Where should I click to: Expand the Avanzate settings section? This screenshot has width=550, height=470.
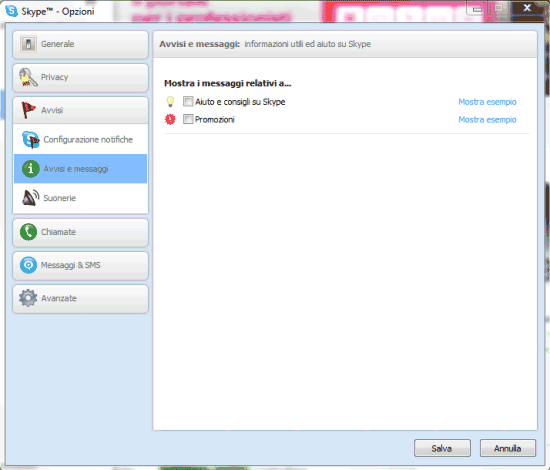(80, 298)
